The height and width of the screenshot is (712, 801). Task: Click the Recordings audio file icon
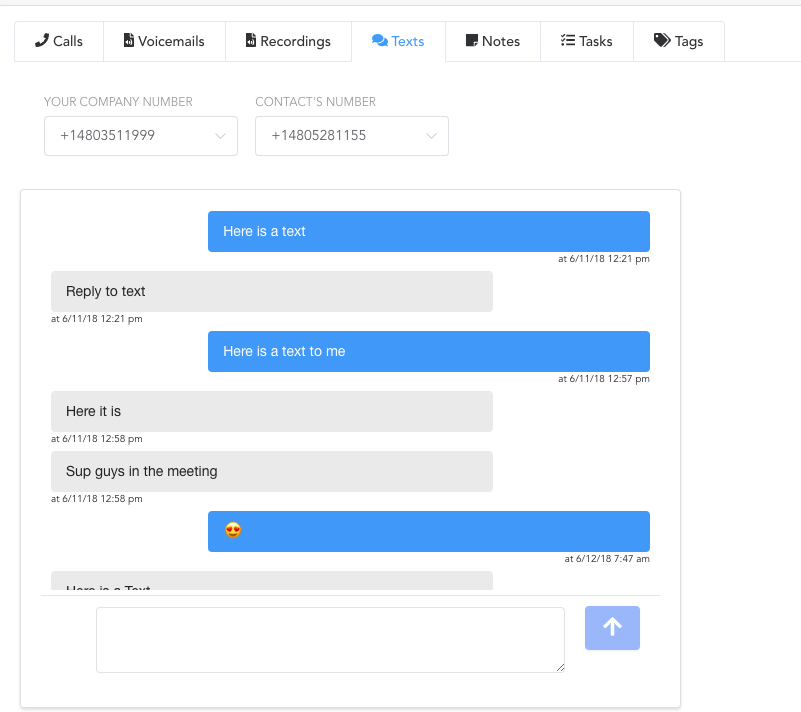[250, 41]
